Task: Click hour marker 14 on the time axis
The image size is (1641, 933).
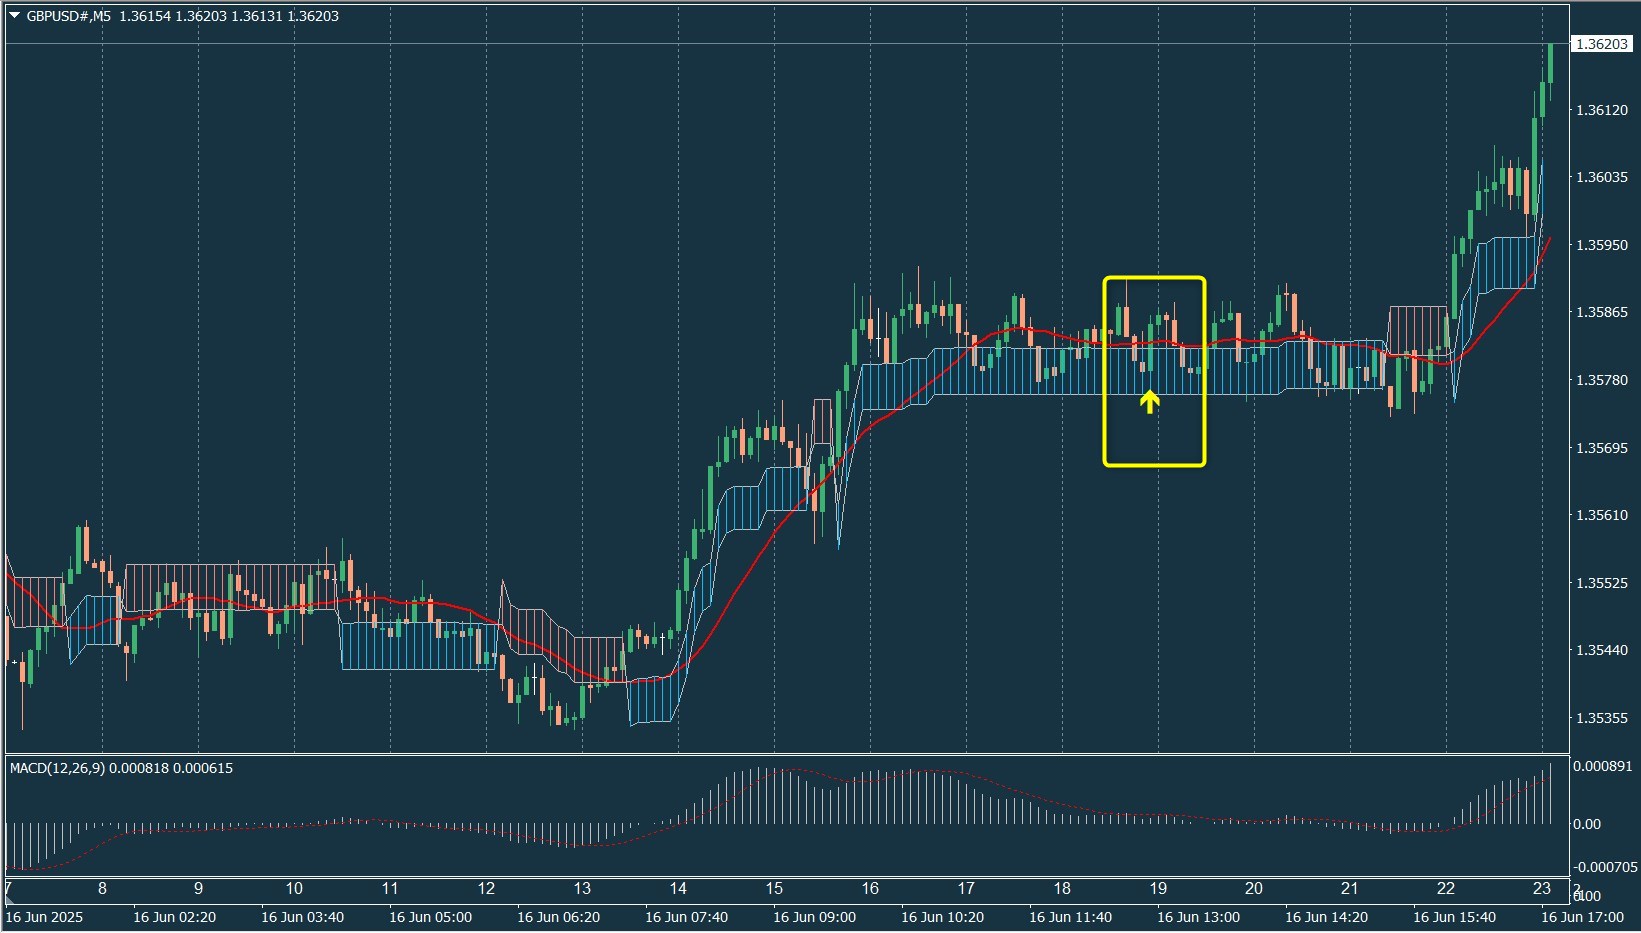Action: click(678, 888)
